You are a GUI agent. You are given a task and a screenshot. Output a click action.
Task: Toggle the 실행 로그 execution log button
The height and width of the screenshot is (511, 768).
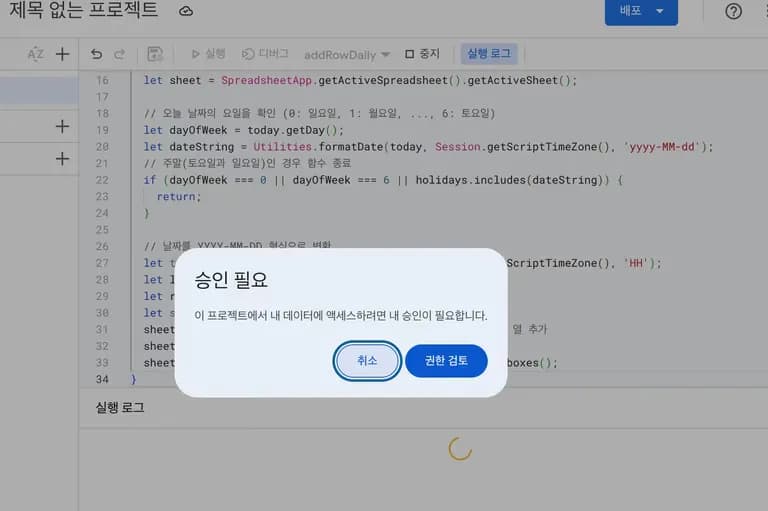click(489, 54)
